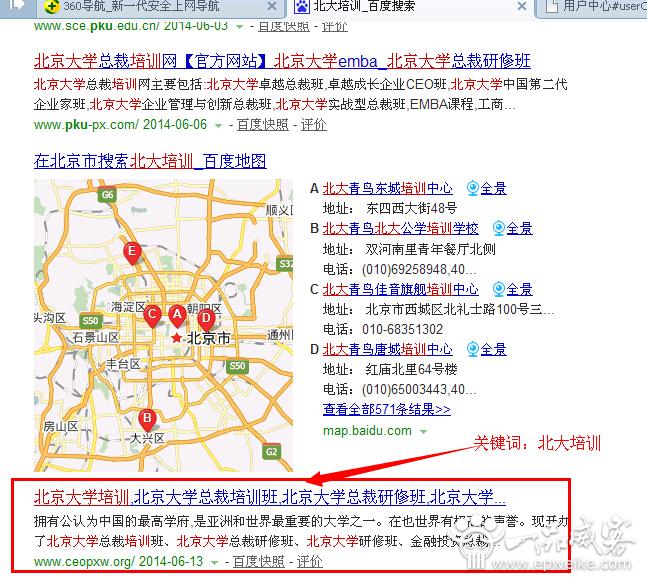Click panorama icon for 北大青鸟东城培训中心

click(x=473, y=189)
